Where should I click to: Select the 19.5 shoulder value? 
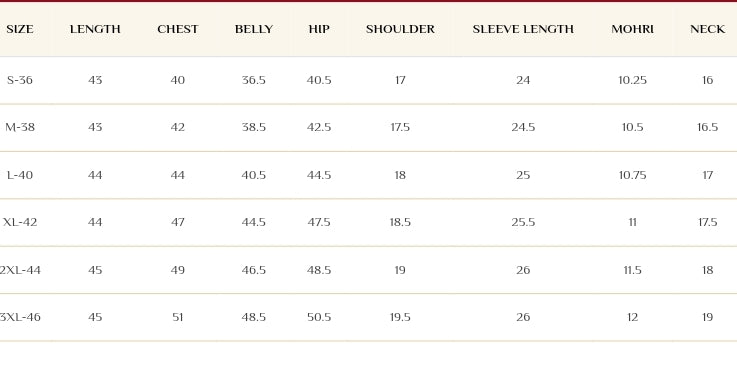(x=400, y=317)
